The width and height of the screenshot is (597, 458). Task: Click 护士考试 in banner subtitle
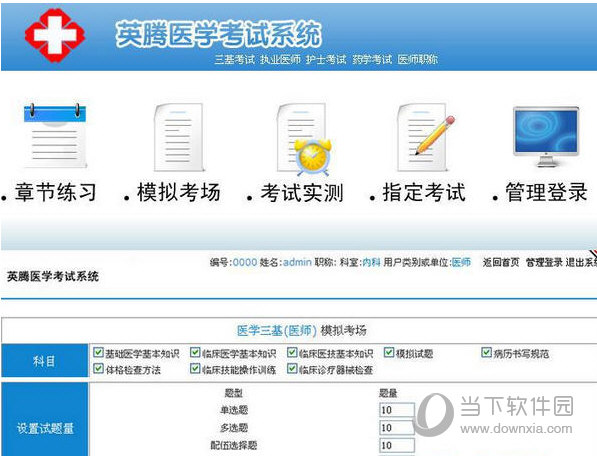pyautogui.click(x=326, y=59)
